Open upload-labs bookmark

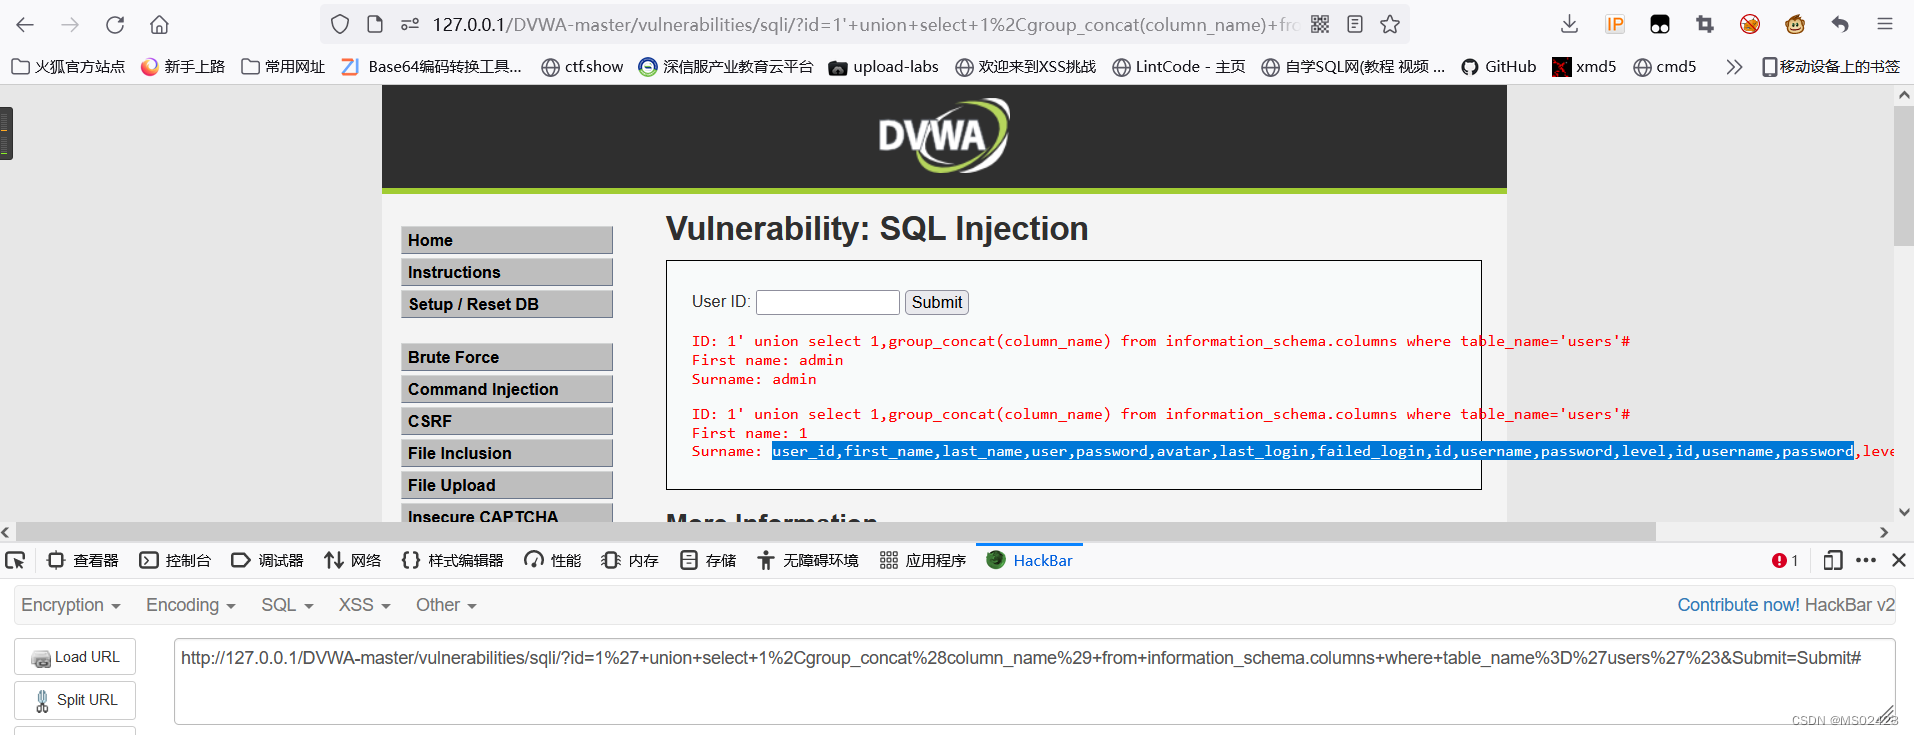[x=884, y=67]
